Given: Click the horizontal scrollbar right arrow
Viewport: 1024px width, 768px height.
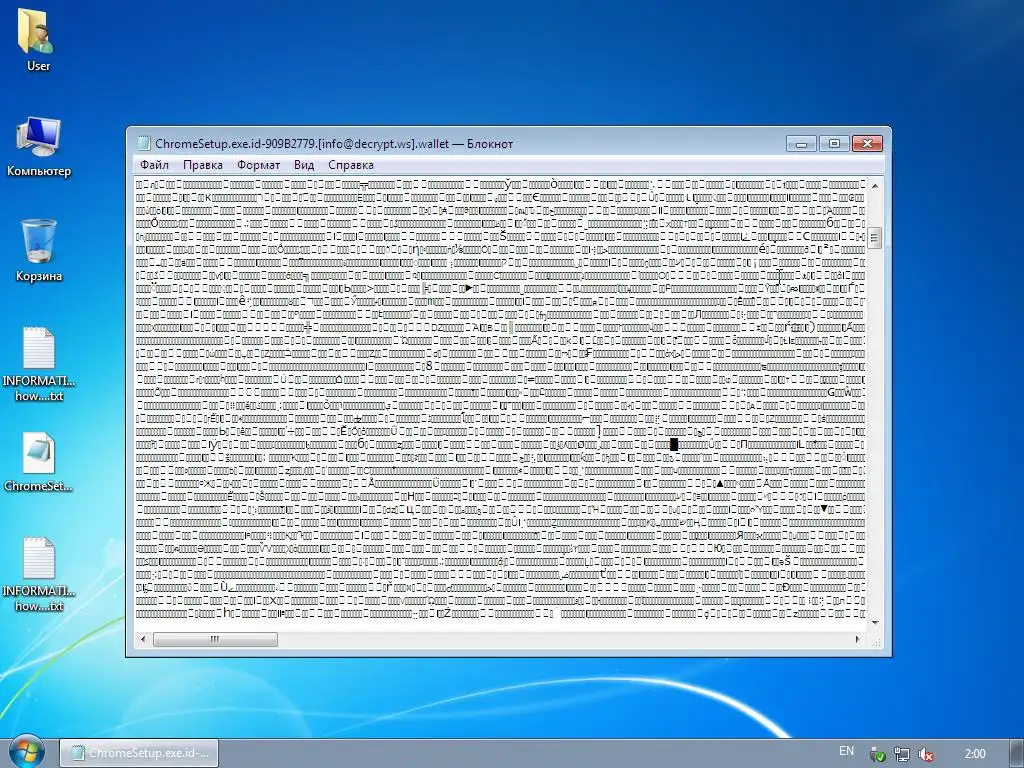Looking at the screenshot, I should 857,639.
